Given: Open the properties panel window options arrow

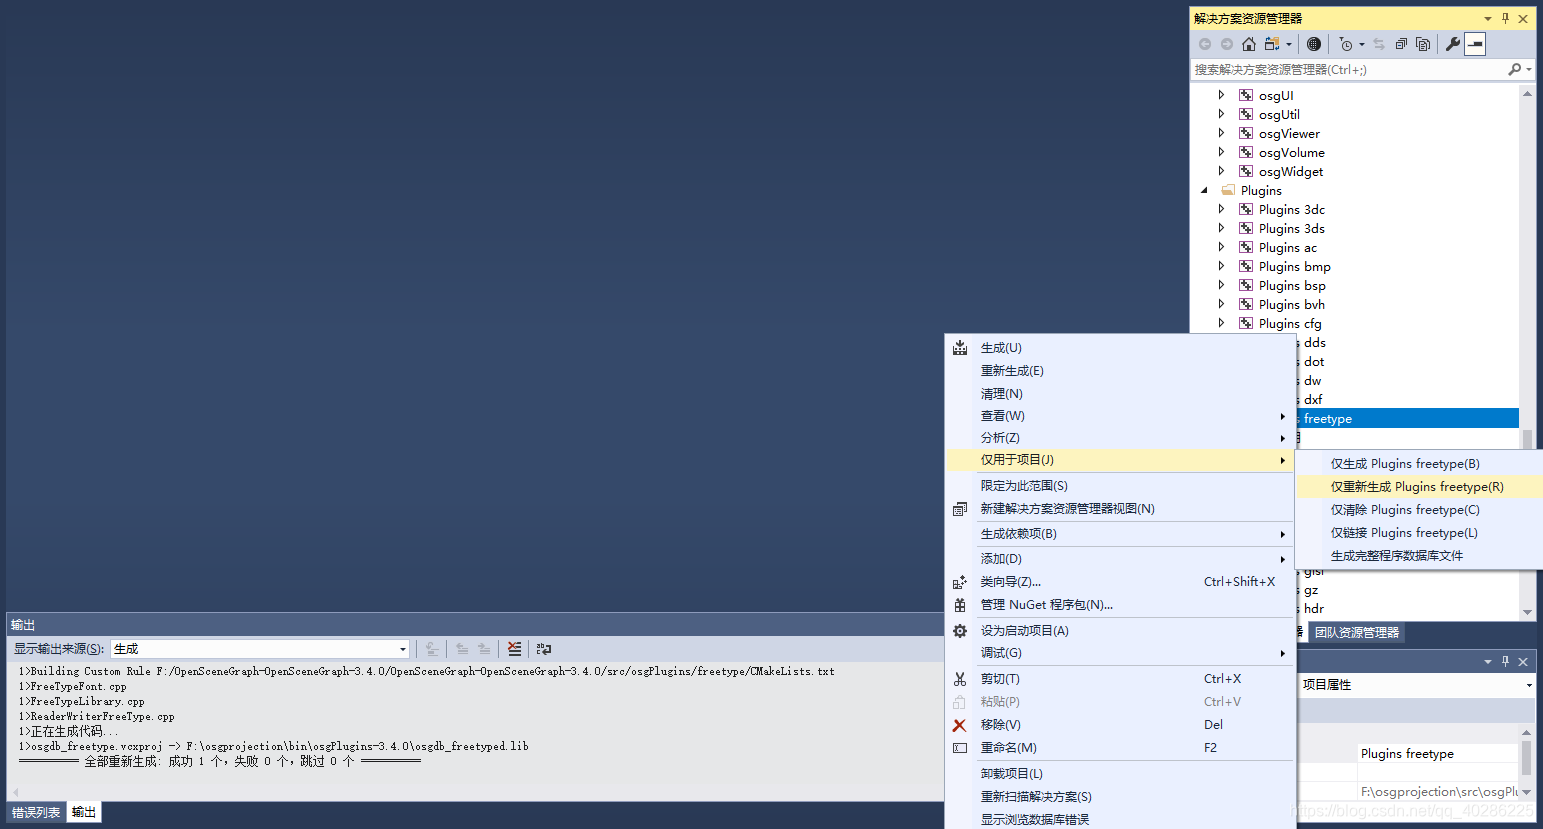Looking at the screenshot, I should coord(1488,661).
